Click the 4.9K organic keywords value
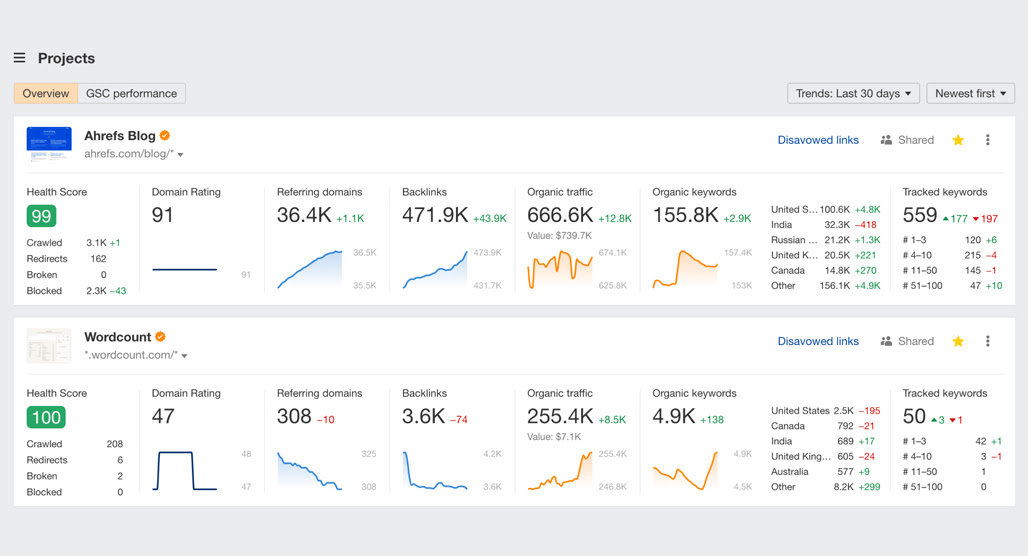The height and width of the screenshot is (556, 1028). point(674,416)
